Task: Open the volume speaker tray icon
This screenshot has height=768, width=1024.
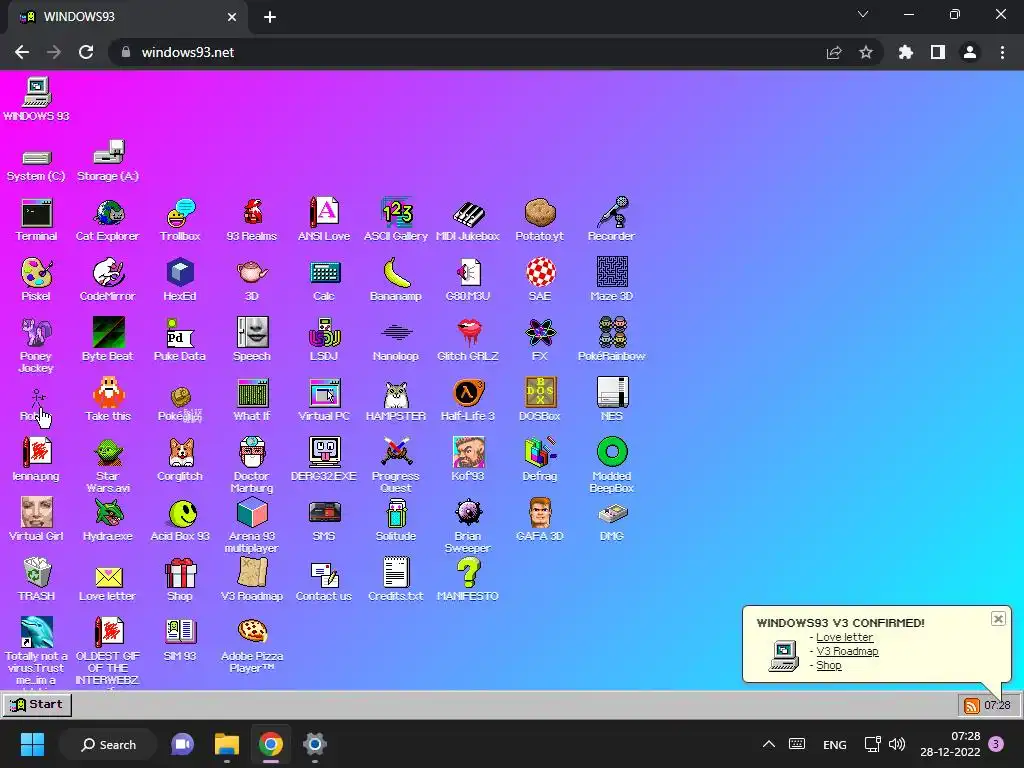Action: [x=897, y=744]
